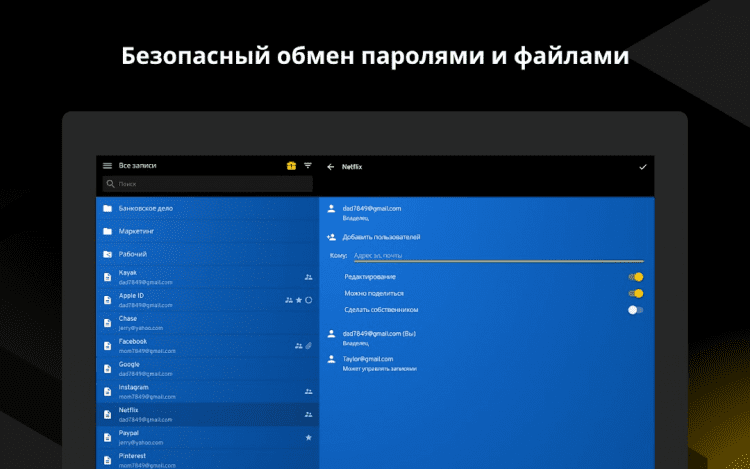The image size is (750, 469).
Task: Toggle the Можно поделиться switch
Action: (636, 294)
